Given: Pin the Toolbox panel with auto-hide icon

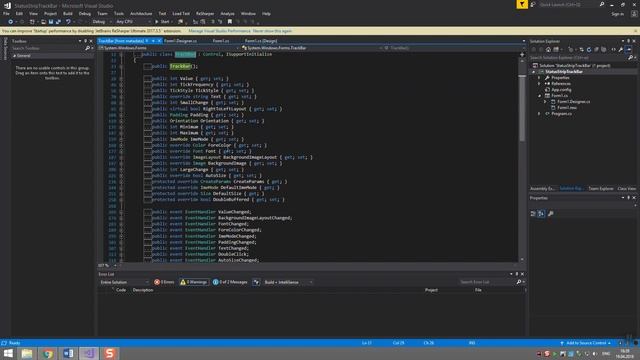Looking at the screenshot, I should [85, 41].
